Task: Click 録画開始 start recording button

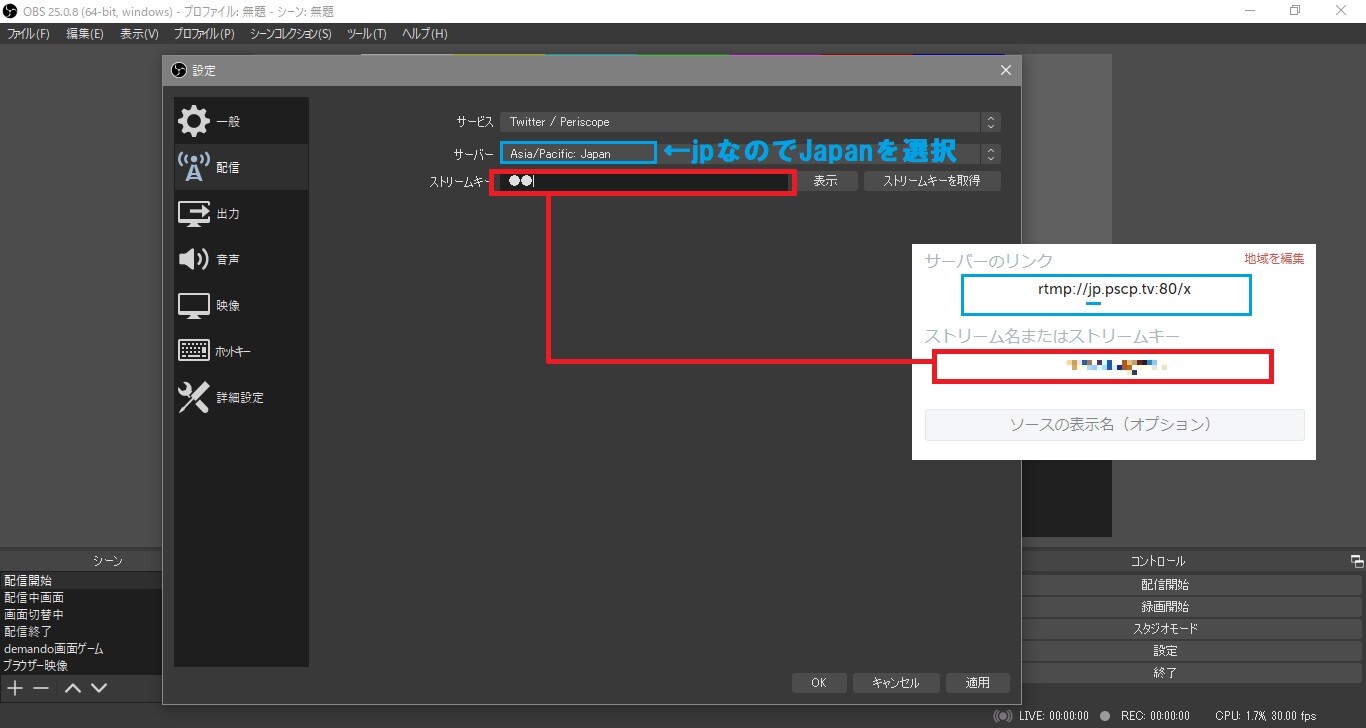Action: click(x=1165, y=607)
